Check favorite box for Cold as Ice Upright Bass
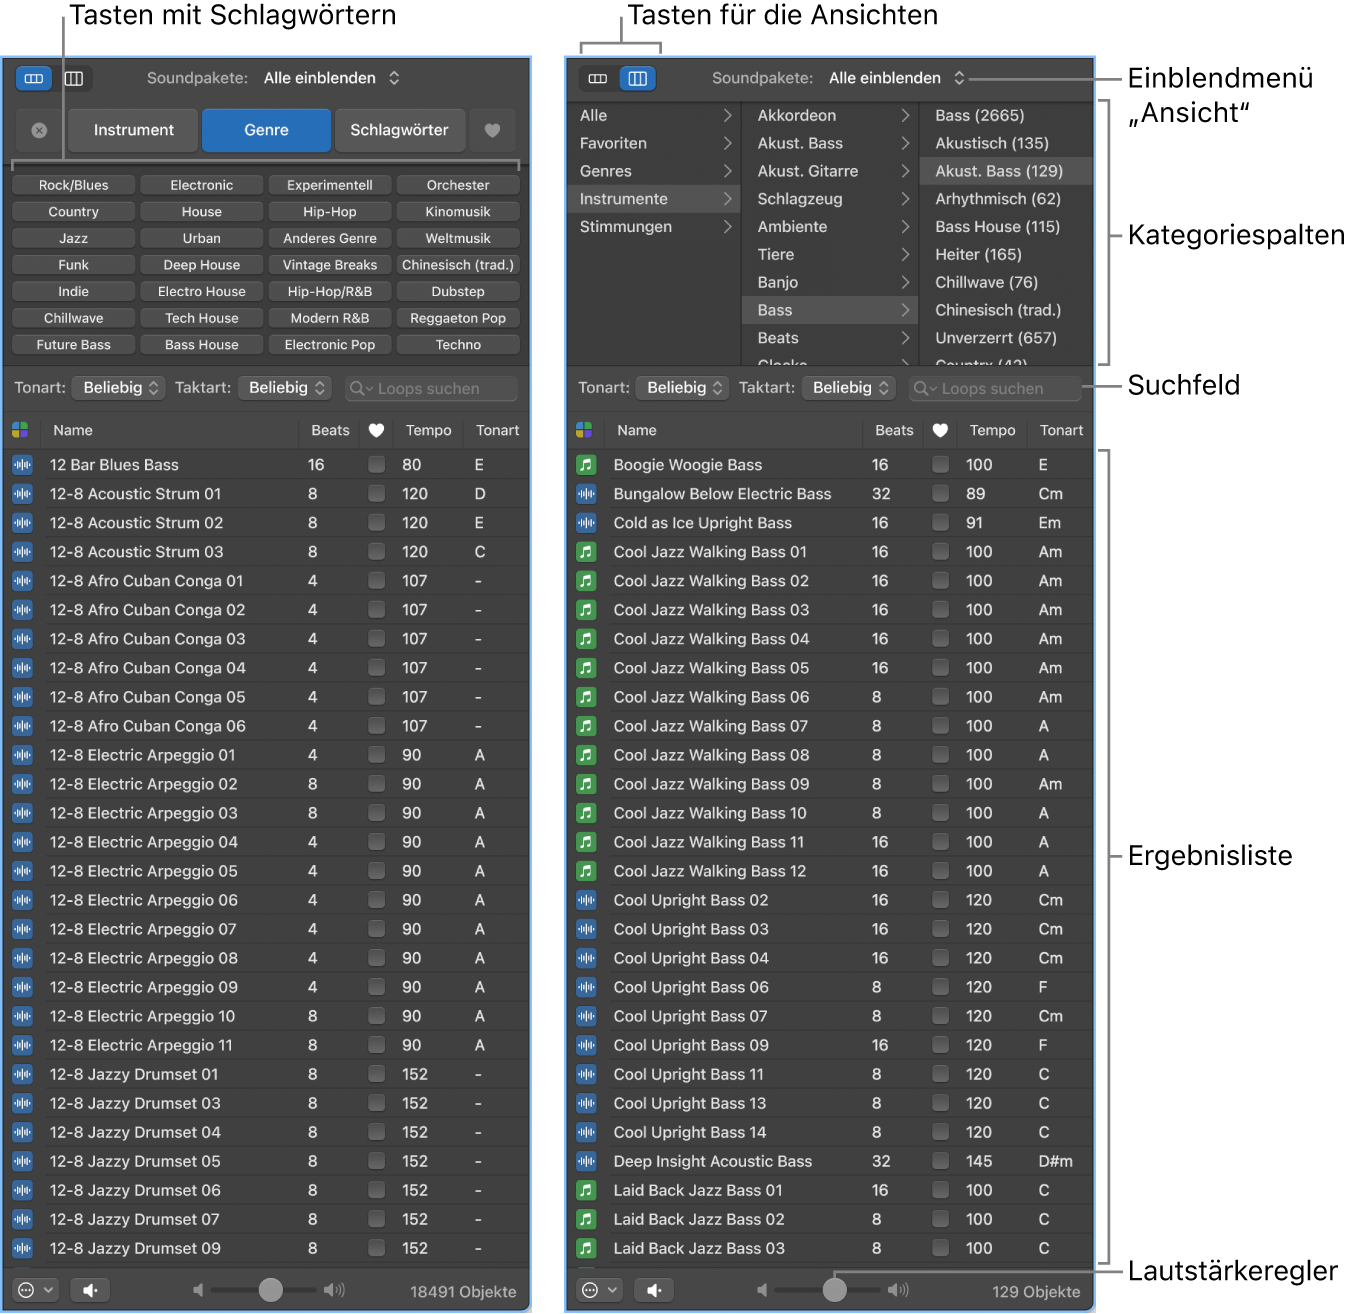1354x1314 pixels. (940, 522)
